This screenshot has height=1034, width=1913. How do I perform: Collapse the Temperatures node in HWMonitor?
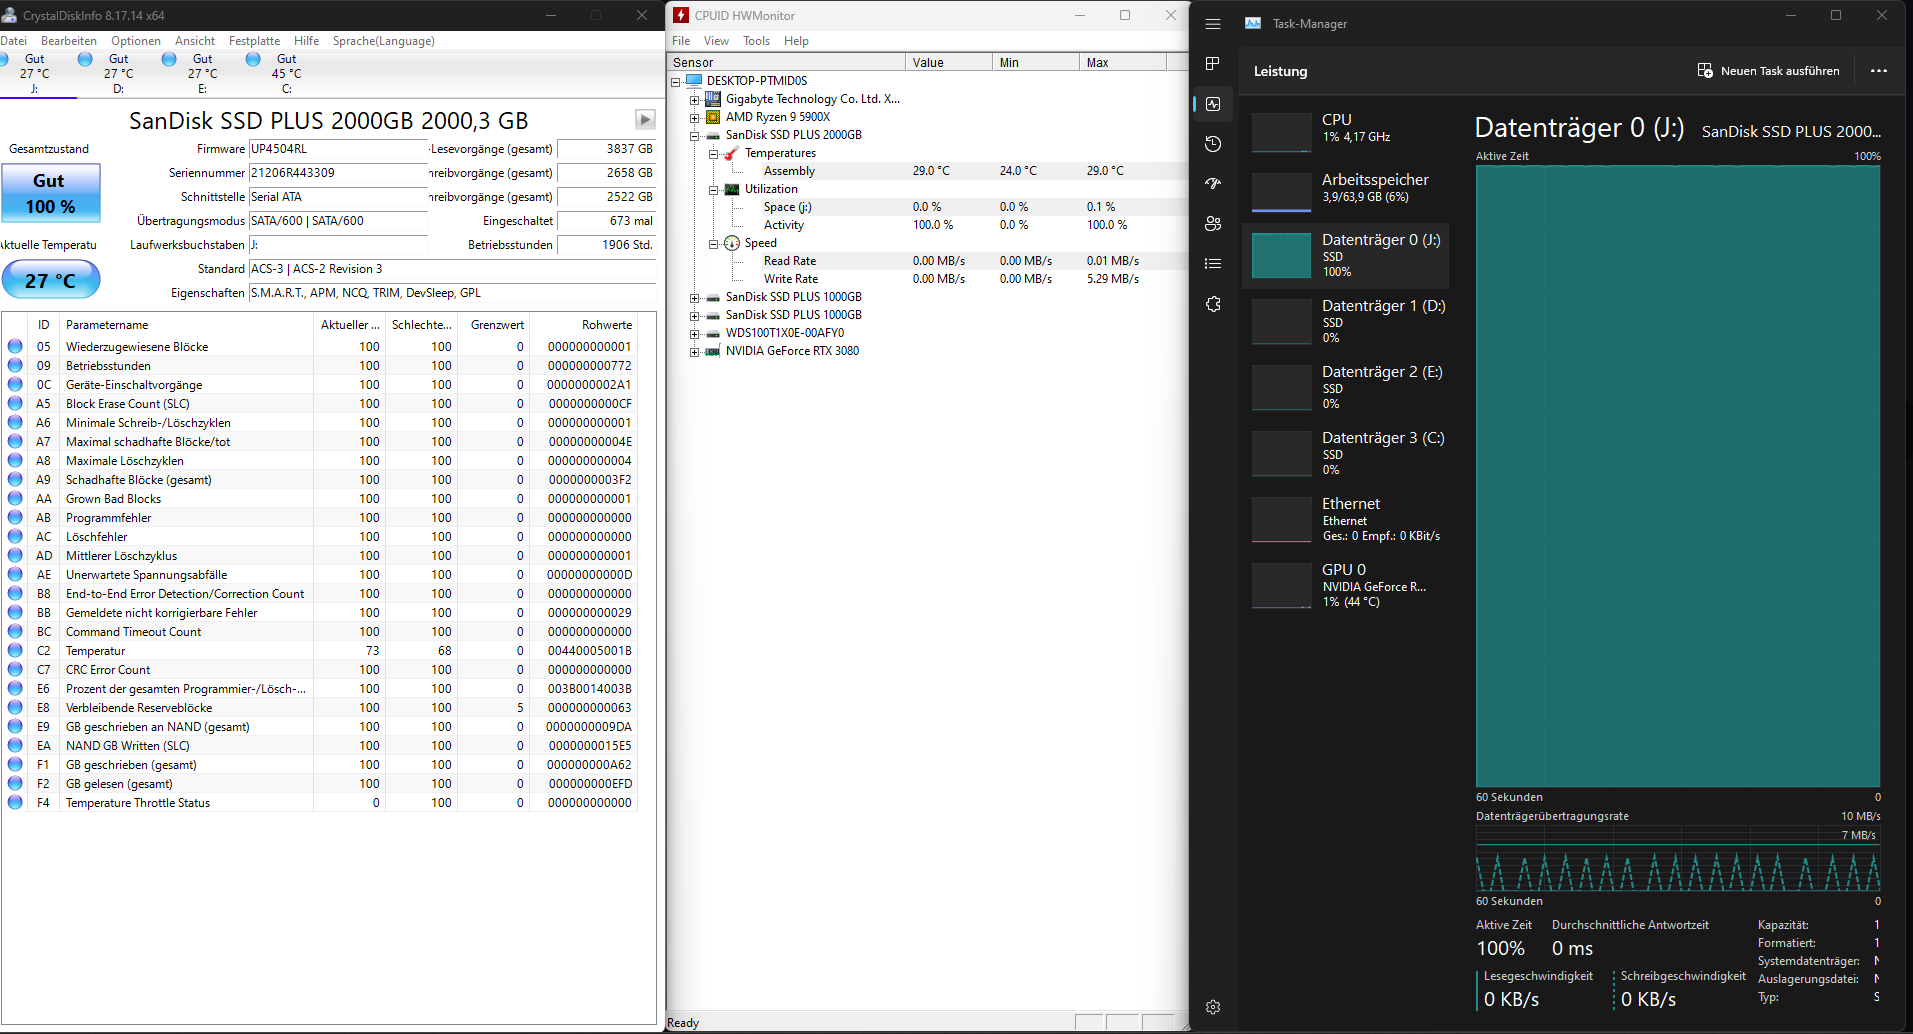(713, 153)
